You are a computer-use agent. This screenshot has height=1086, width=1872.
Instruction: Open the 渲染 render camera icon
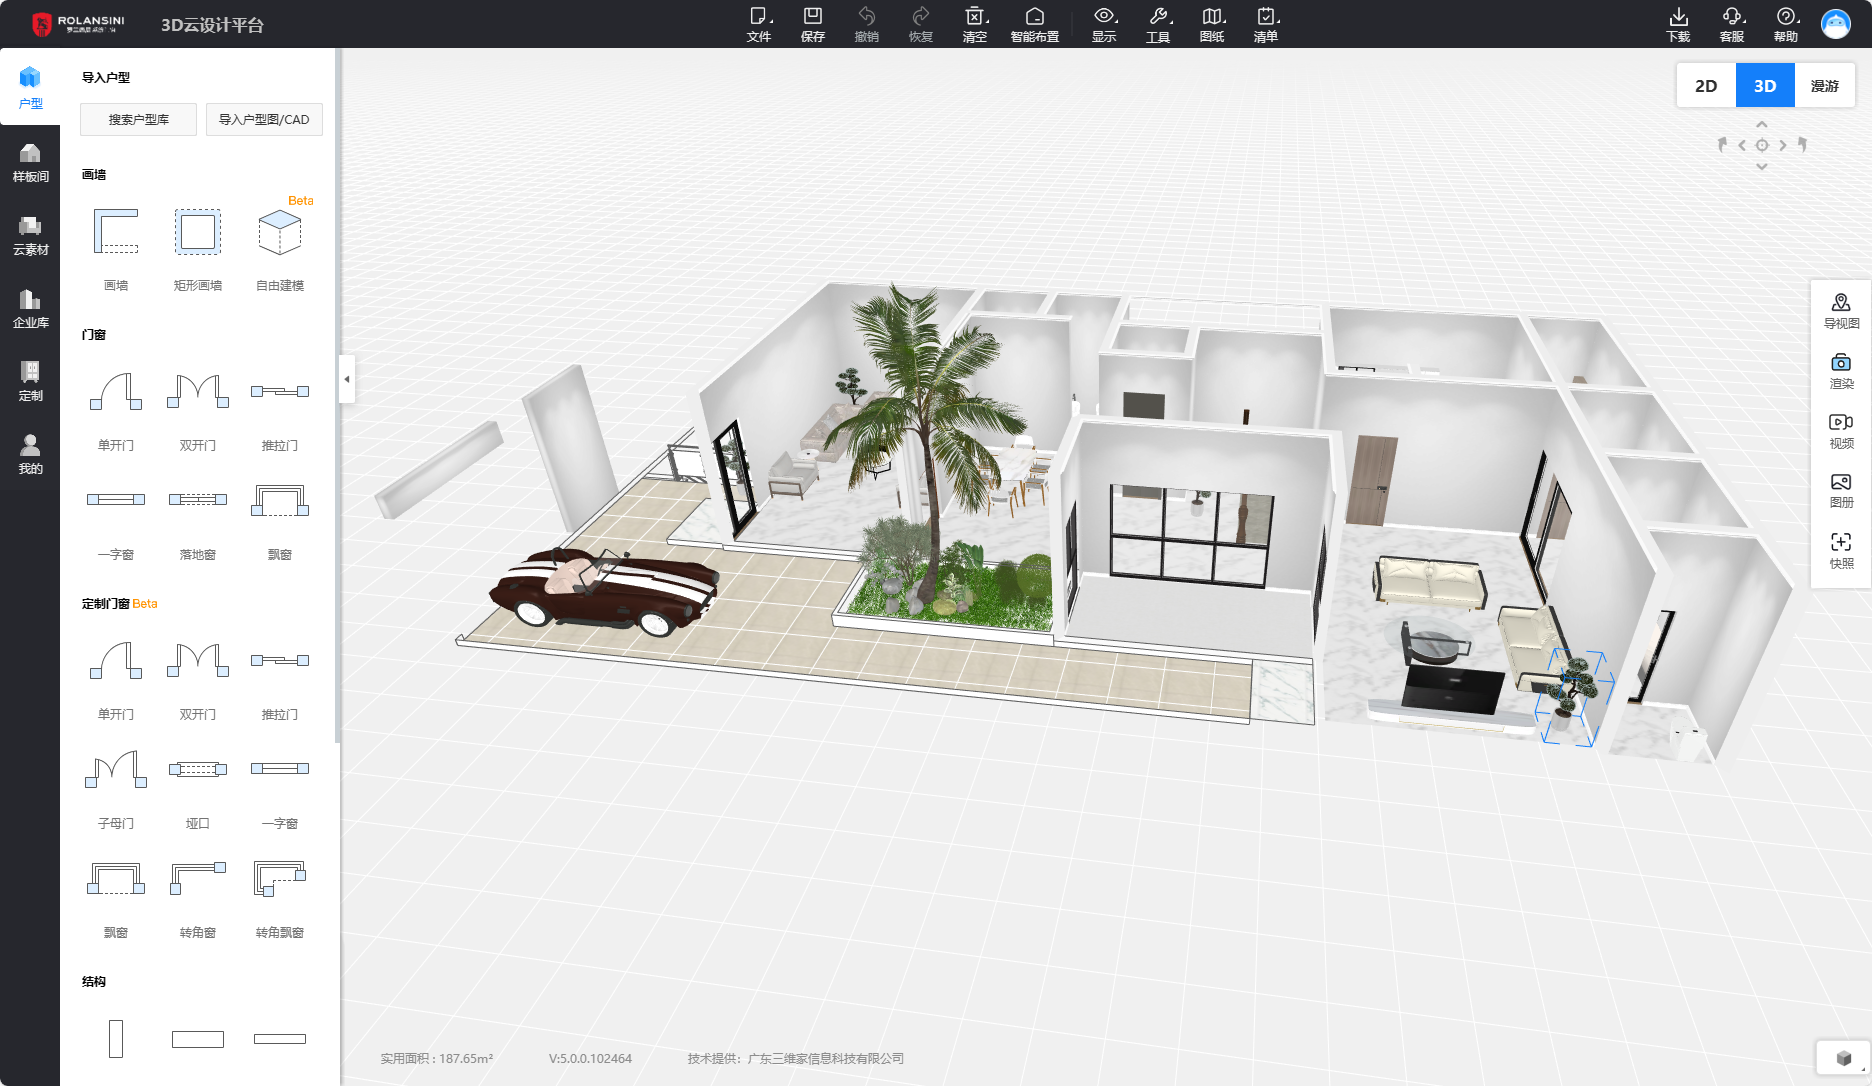[1841, 370]
